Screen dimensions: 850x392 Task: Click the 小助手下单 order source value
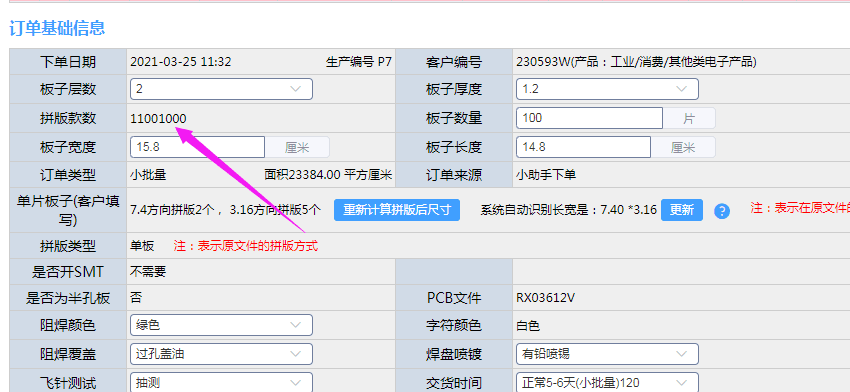pos(546,175)
